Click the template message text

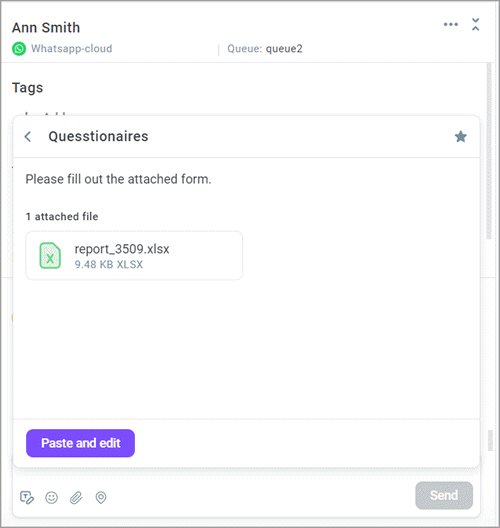(x=119, y=179)
